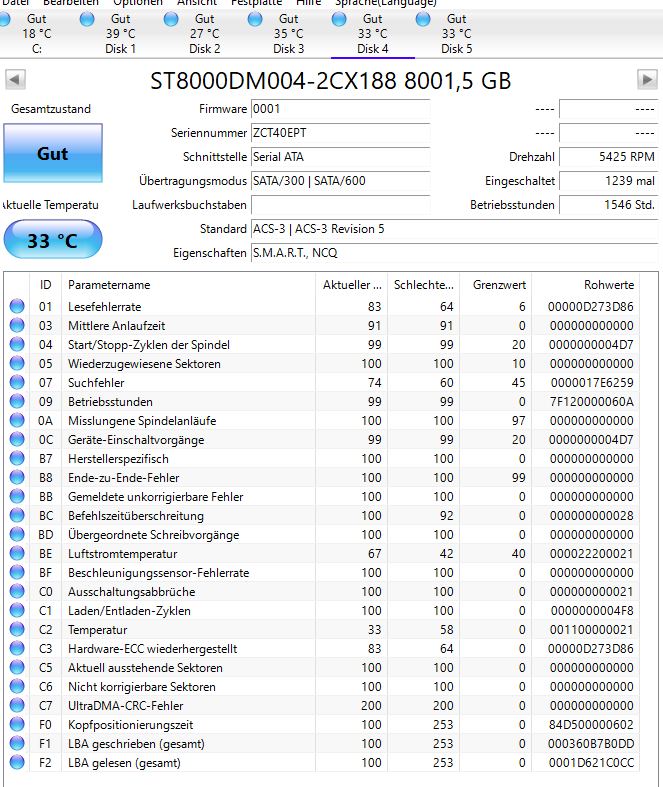Switch to the Disk 1 tab
The width and height of the screenshot is (663, 787).
click(x=120, y=34)
